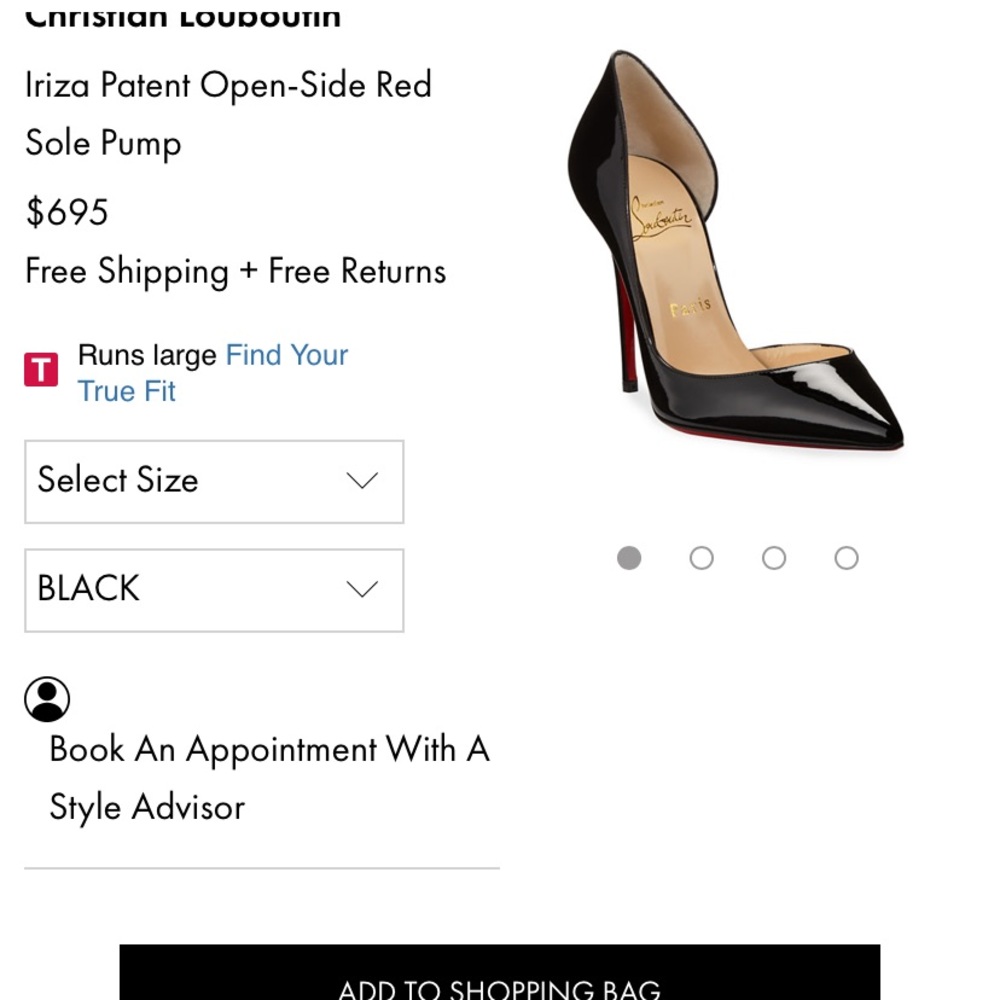The width and height of the screenshot is (1000, 1000).
Task: Select the third image carousel dot
Action: [773, 557]
